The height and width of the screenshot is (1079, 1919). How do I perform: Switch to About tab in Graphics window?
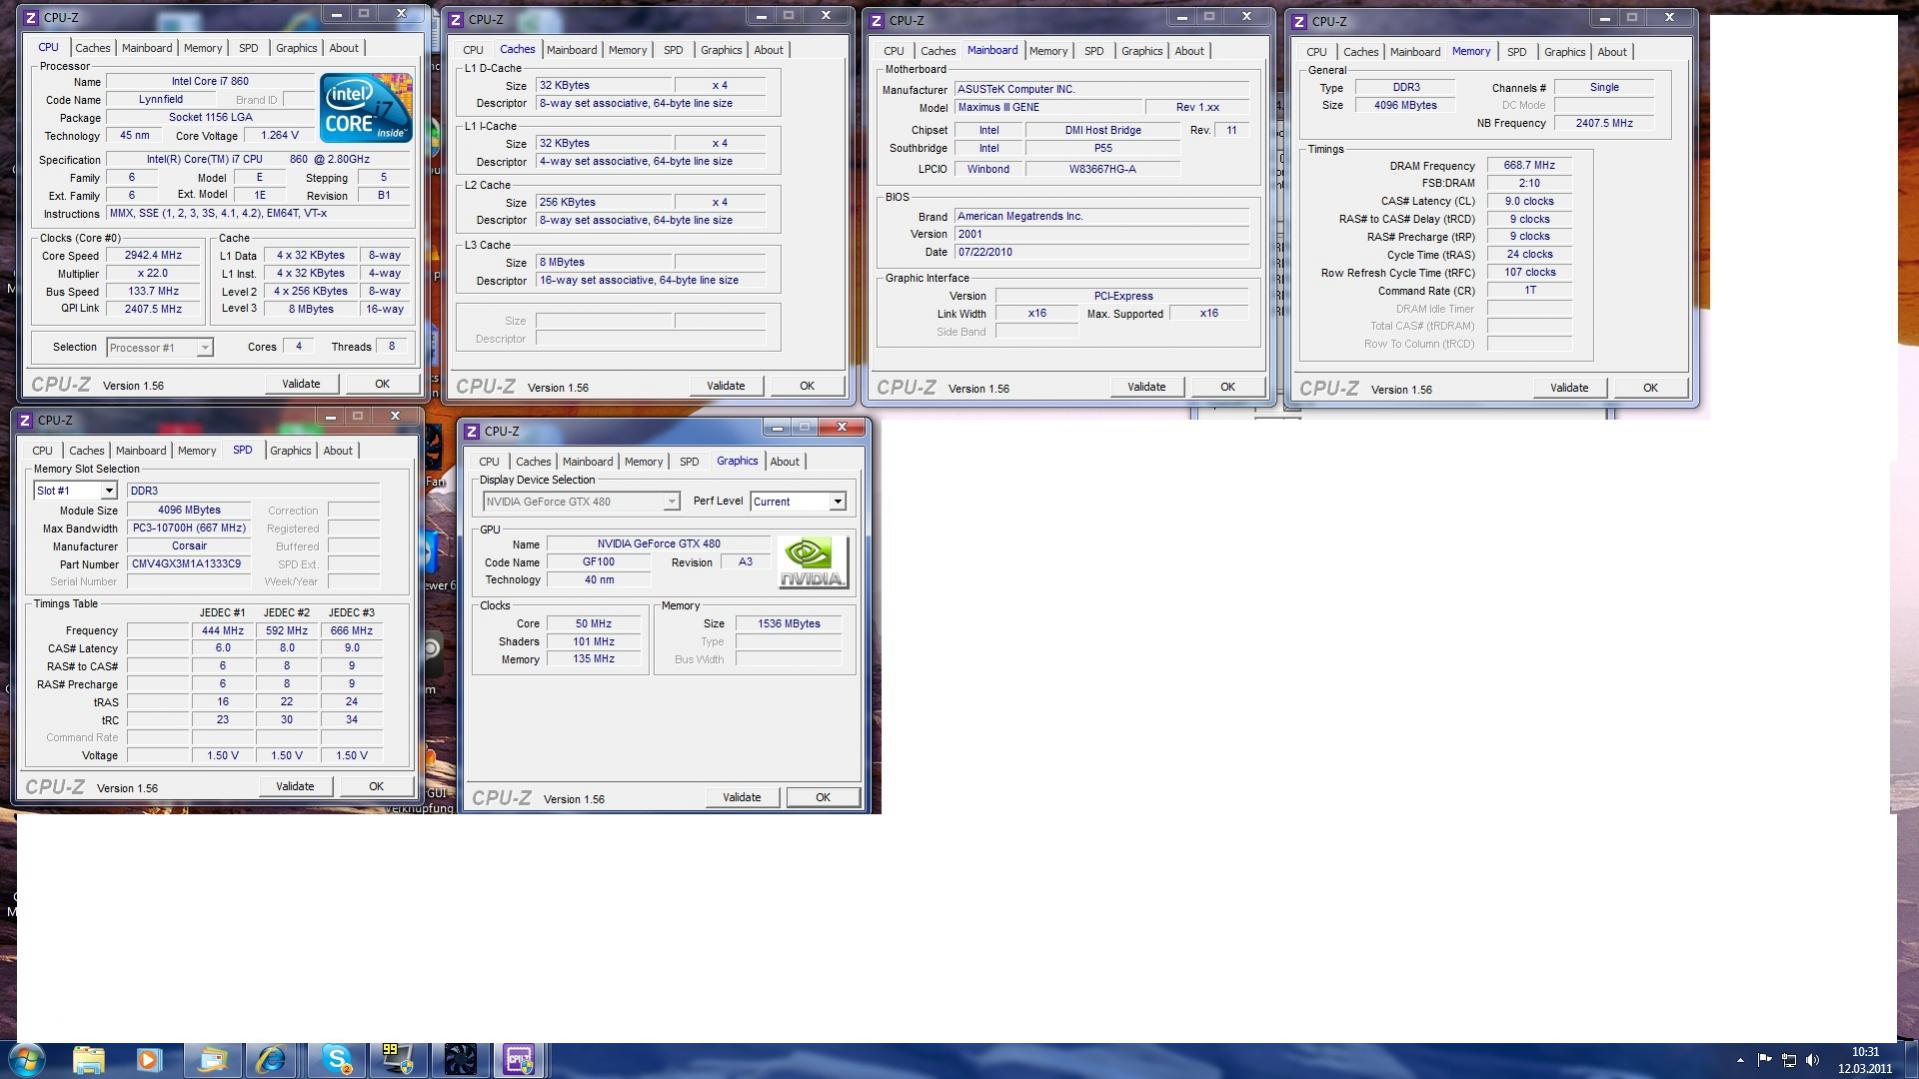click(784, 462)
